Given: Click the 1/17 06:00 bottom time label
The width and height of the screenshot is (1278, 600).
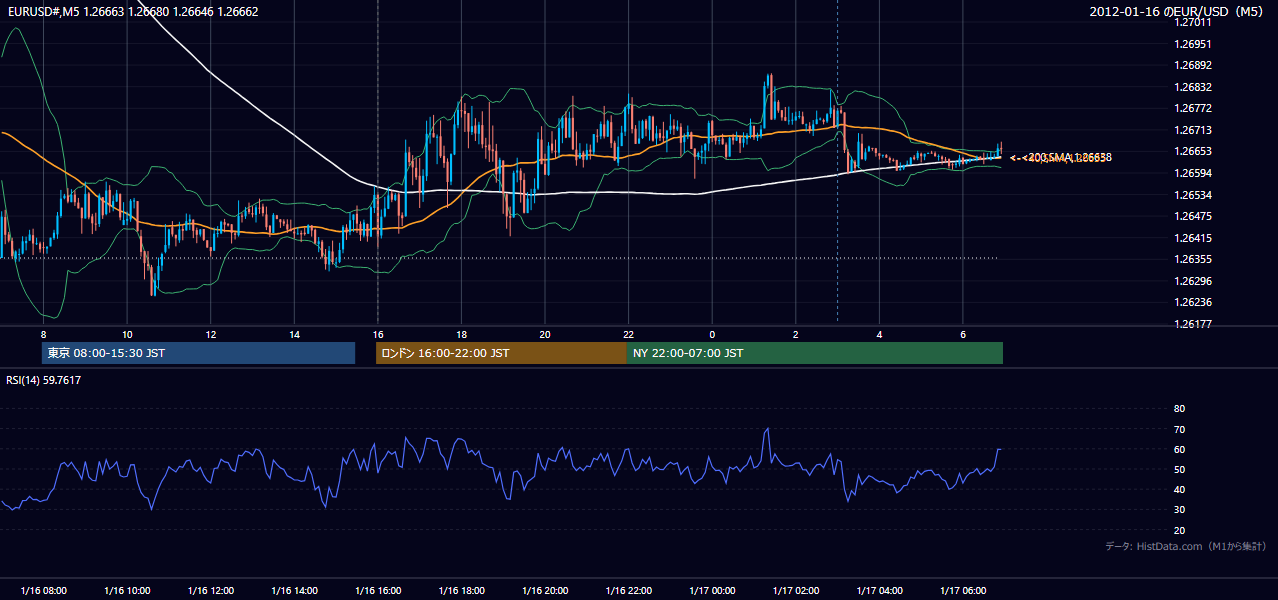Looking at the screenshot, I should tap(963, 591).
